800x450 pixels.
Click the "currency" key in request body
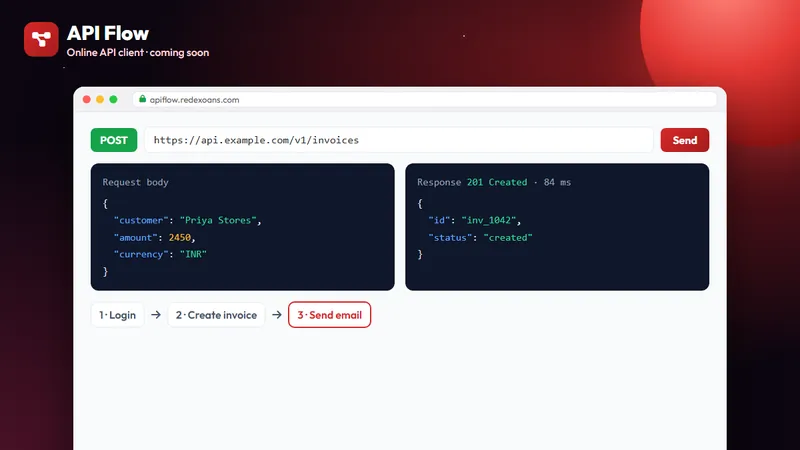141,254
